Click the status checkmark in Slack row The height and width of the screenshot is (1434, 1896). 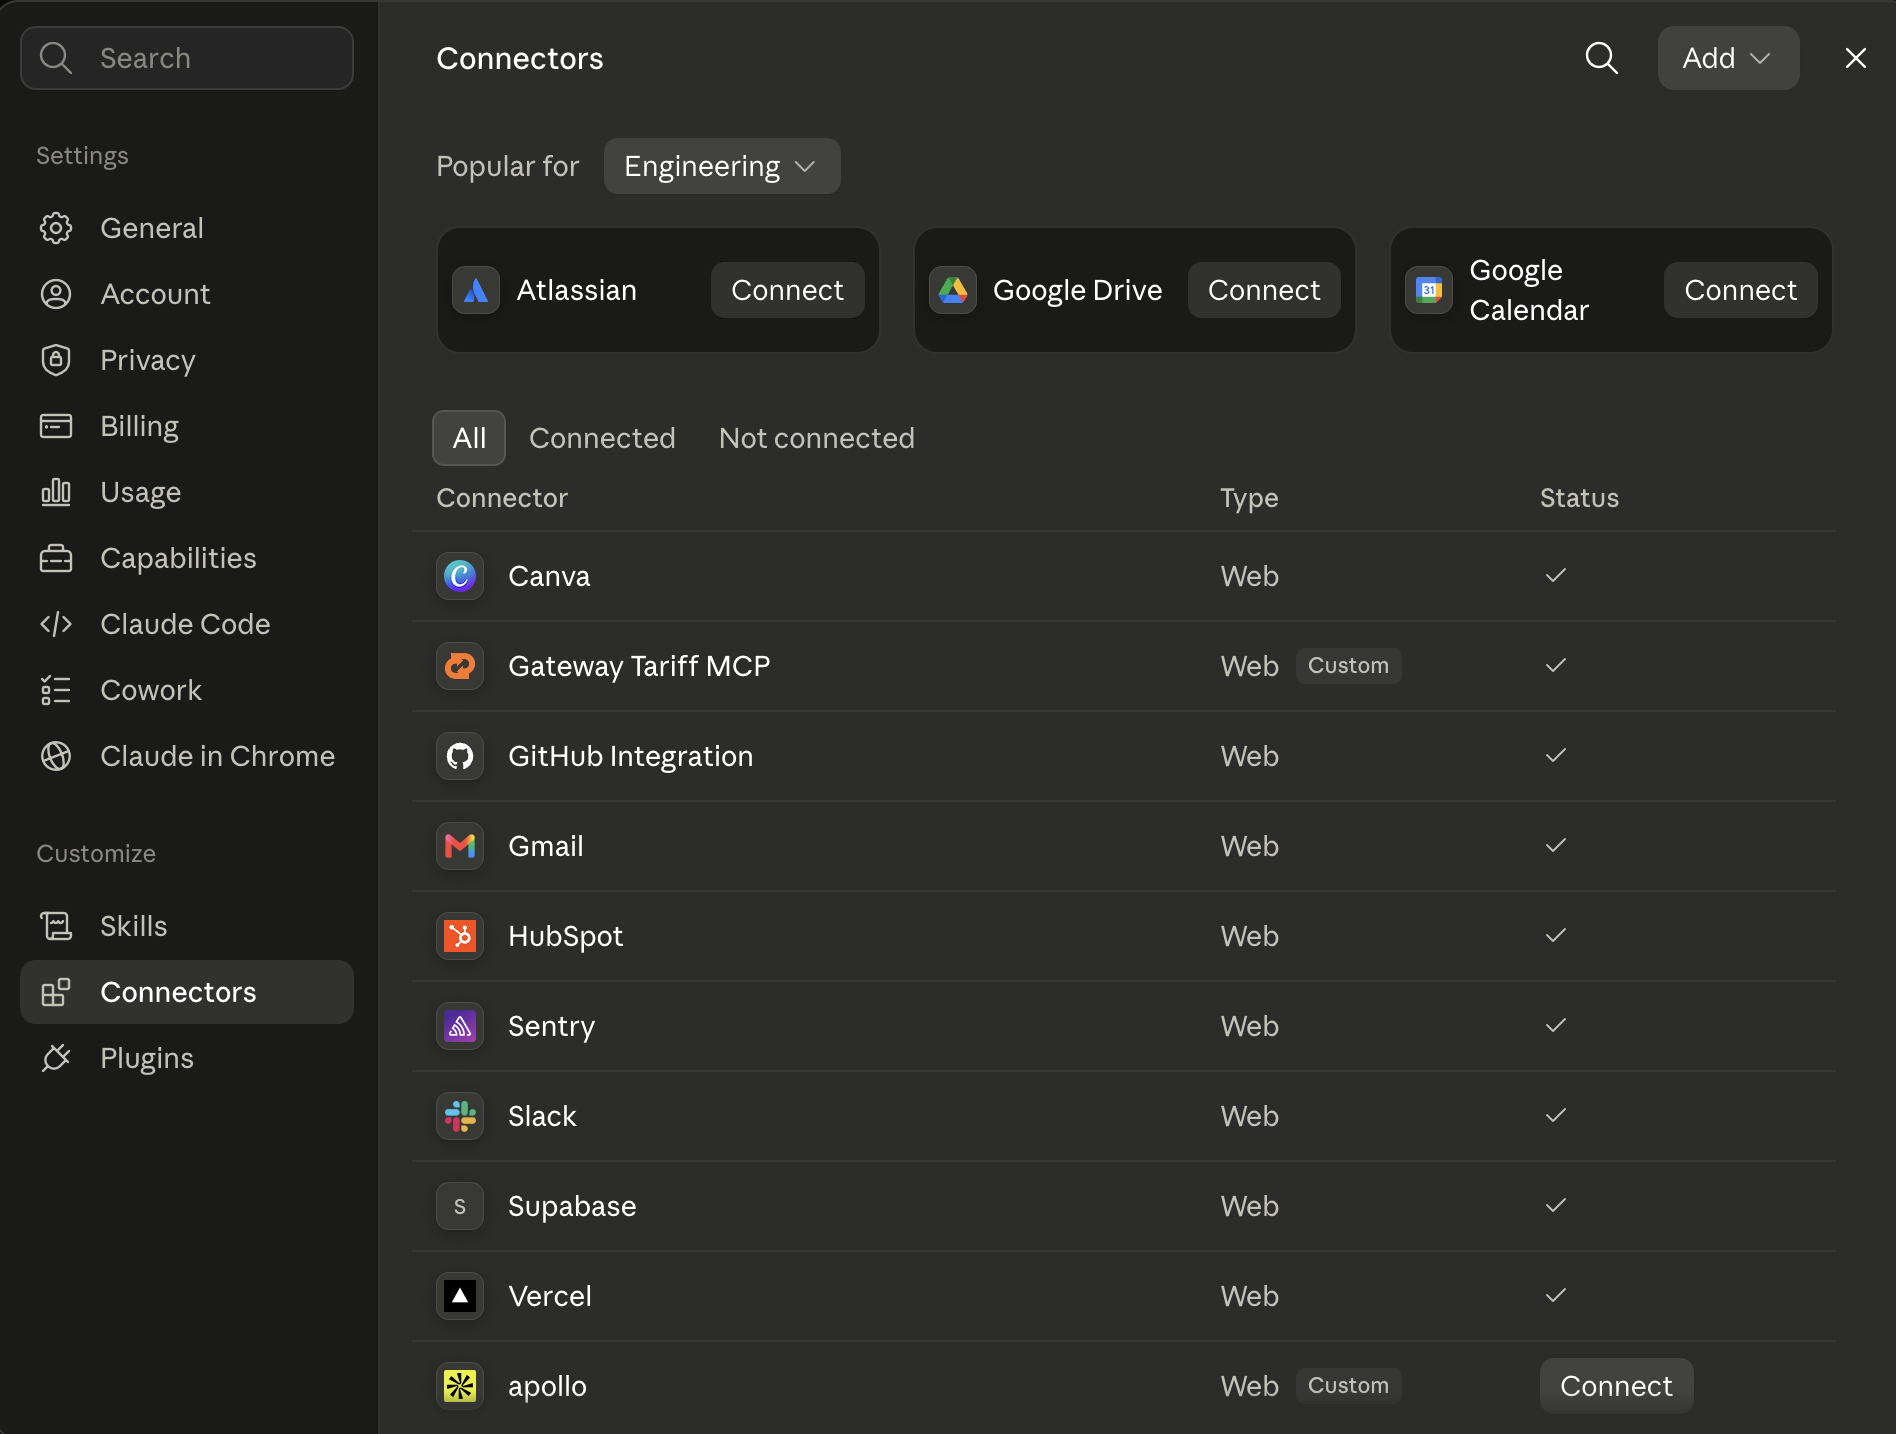[x=1555, y=1115]
